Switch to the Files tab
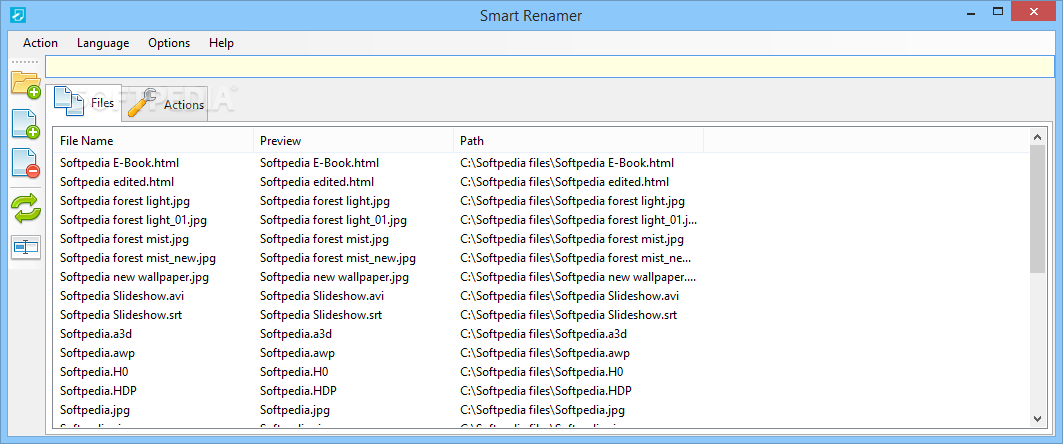 point(84,102)
